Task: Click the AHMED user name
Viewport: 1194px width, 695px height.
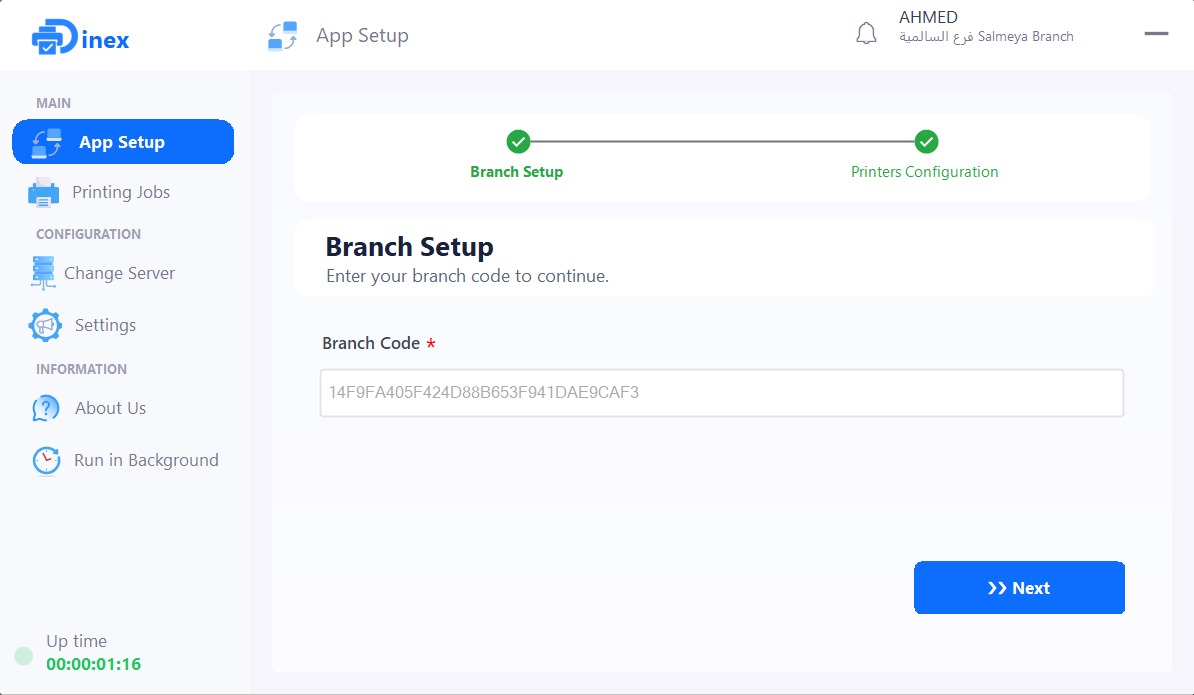Action: point(928,17)
